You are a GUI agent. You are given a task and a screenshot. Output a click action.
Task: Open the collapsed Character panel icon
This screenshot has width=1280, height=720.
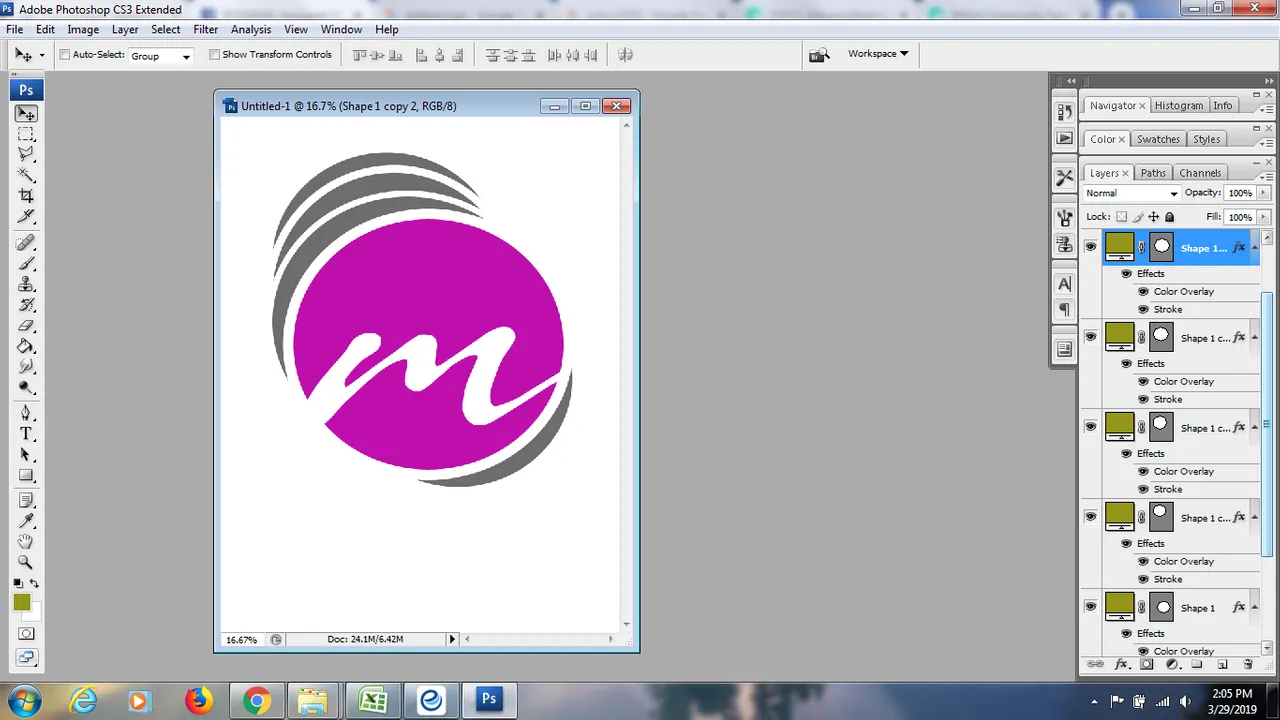click(1064, 284)
